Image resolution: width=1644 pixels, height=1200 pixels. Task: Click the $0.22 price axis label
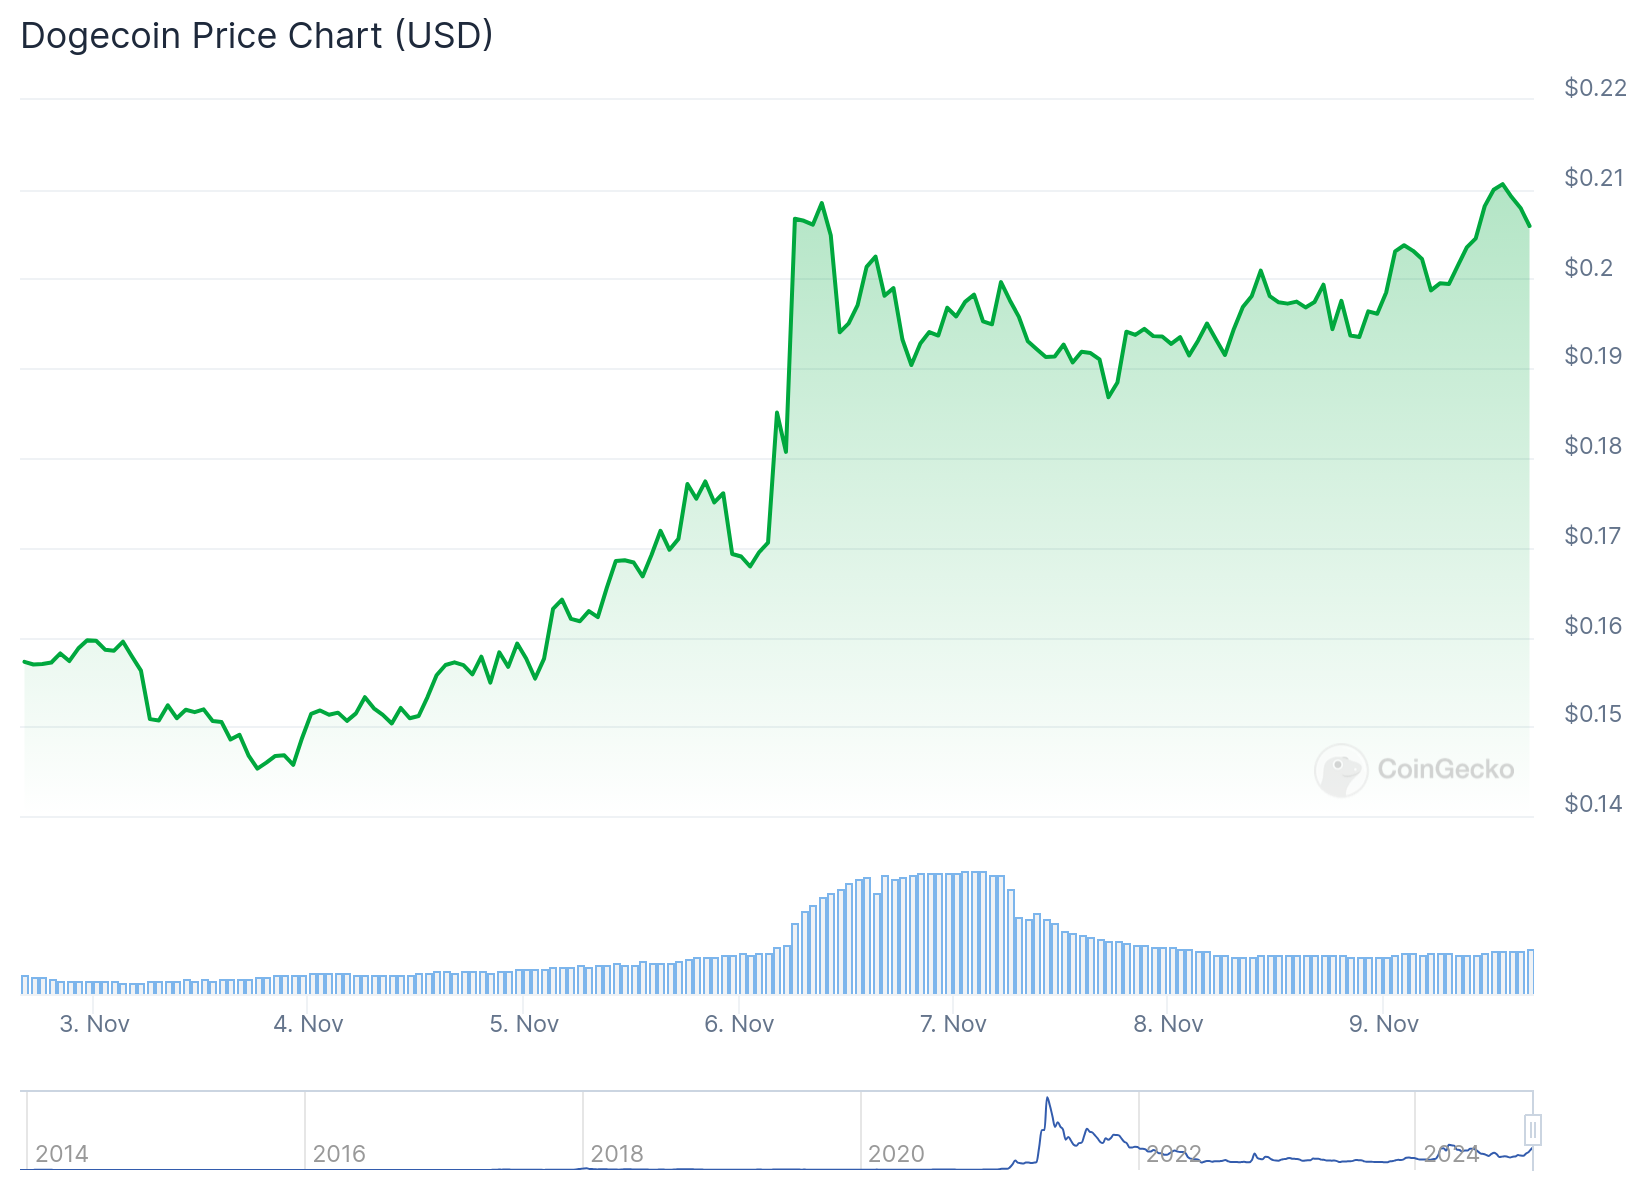coord(1595,88)
